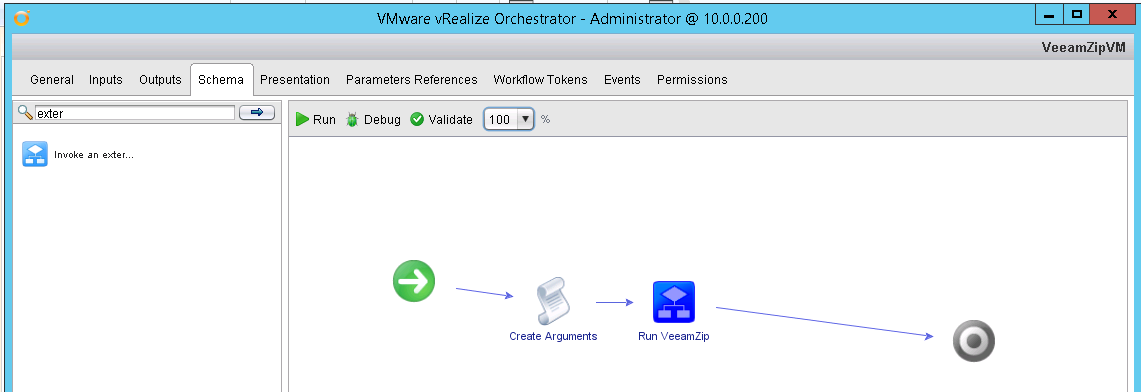Focus the search field containing exter
Viewport: 1141px width, 392px height.
pos(135,113)
